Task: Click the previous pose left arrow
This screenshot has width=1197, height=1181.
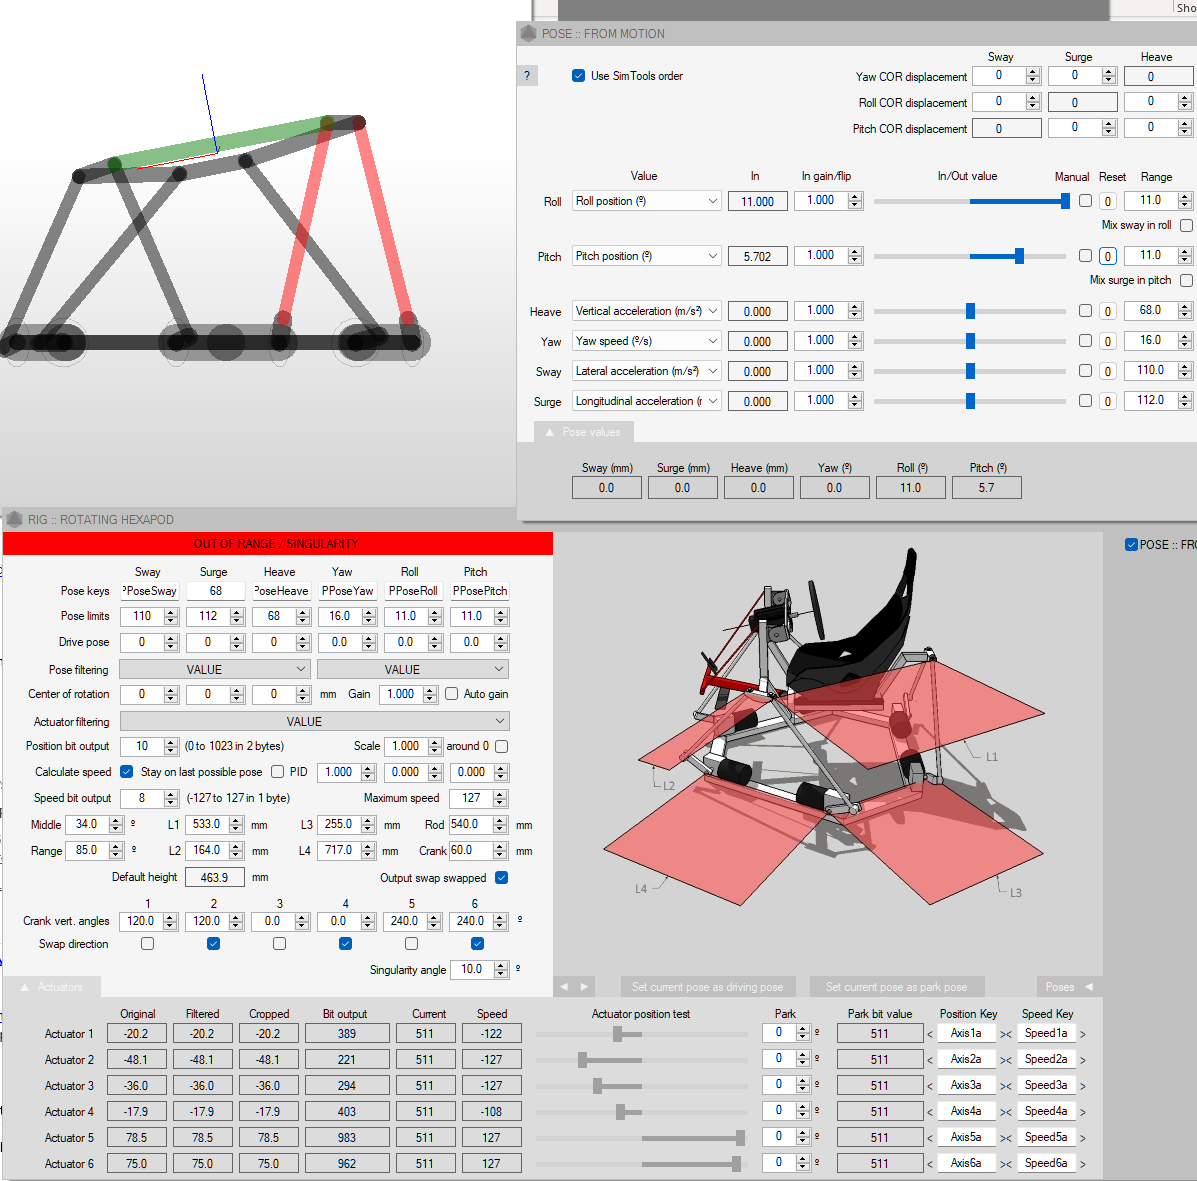Action: tap(564, 987)
